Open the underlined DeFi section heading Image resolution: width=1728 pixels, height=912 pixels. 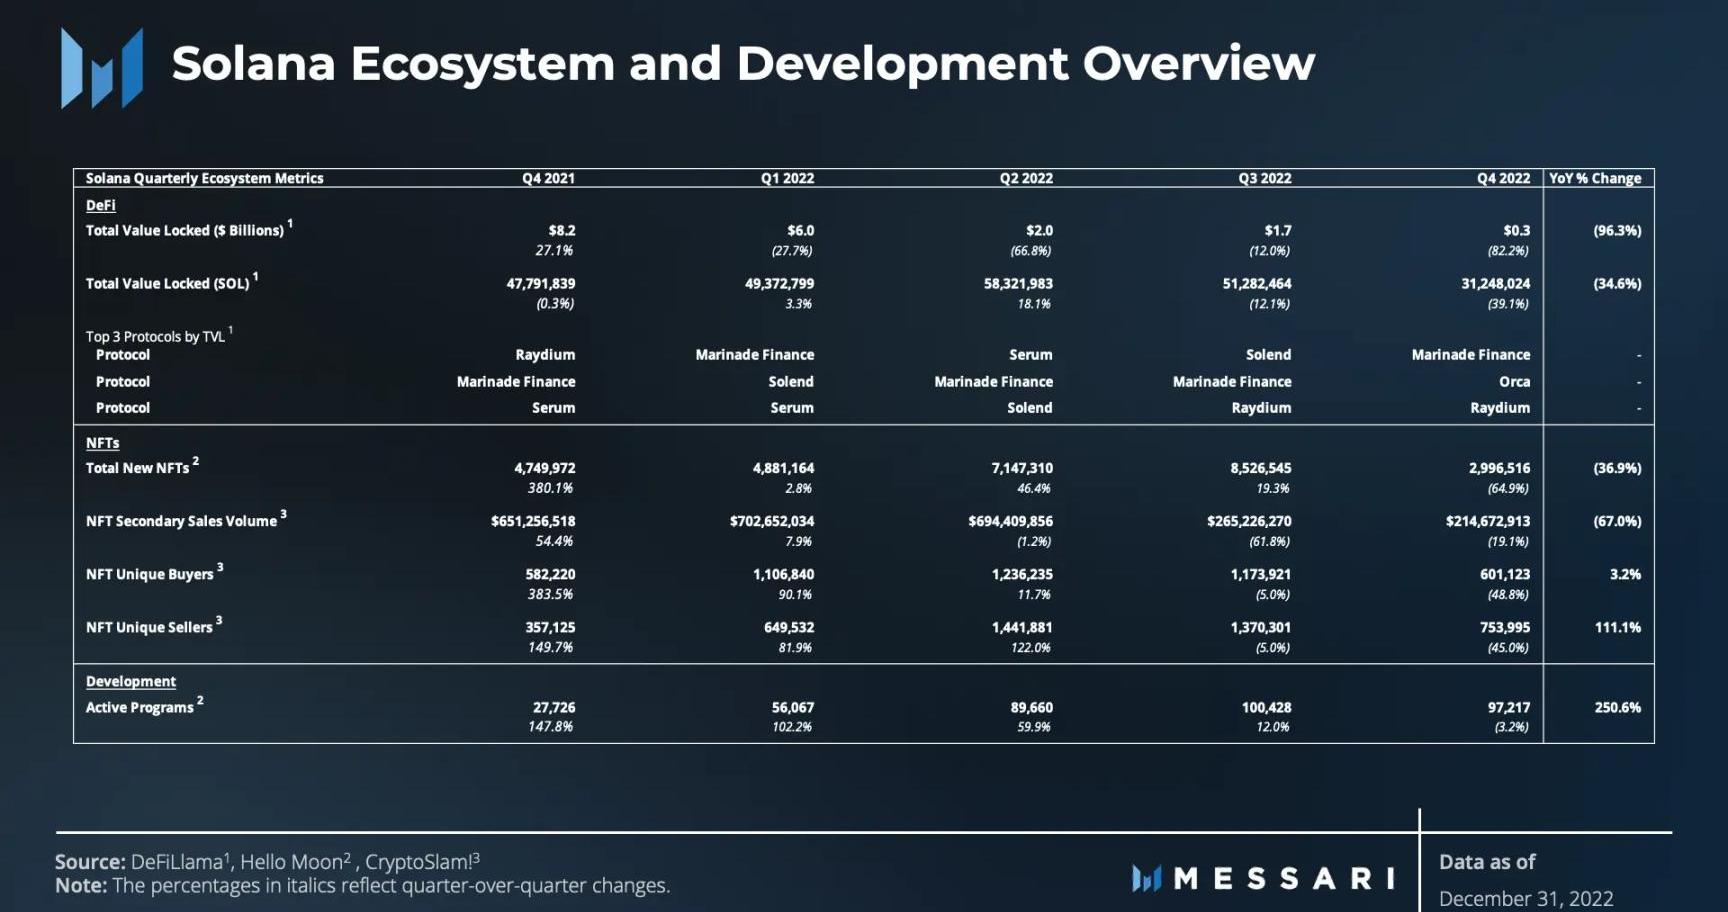click(100, 205)
